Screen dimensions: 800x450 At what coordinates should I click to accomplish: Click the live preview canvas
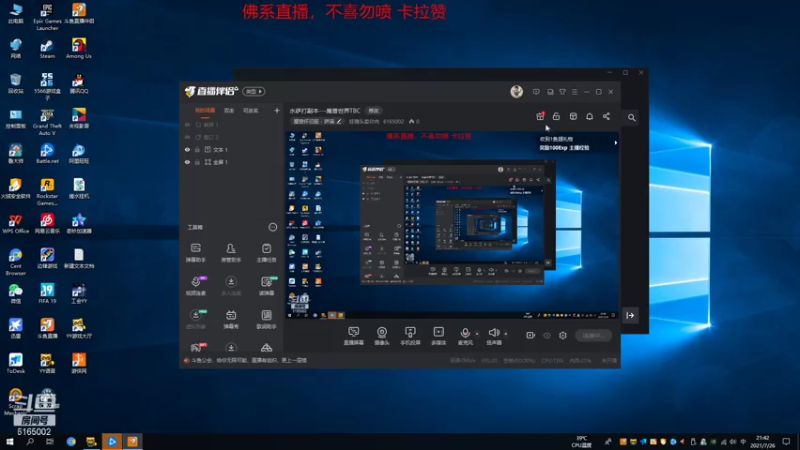[452, 225]
